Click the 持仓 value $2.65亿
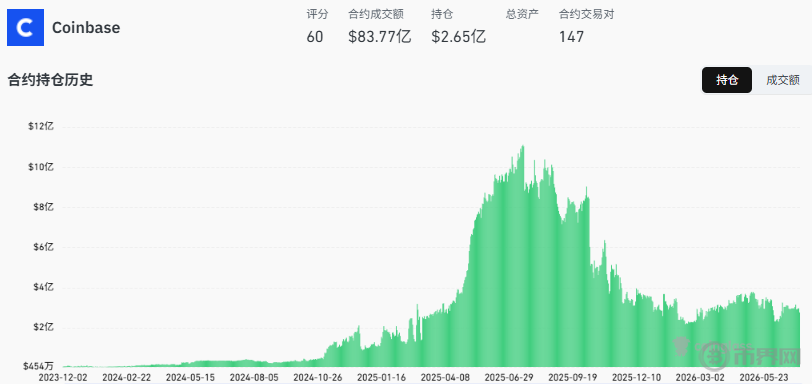Viewport: 812px width, 384px height. 458,37
